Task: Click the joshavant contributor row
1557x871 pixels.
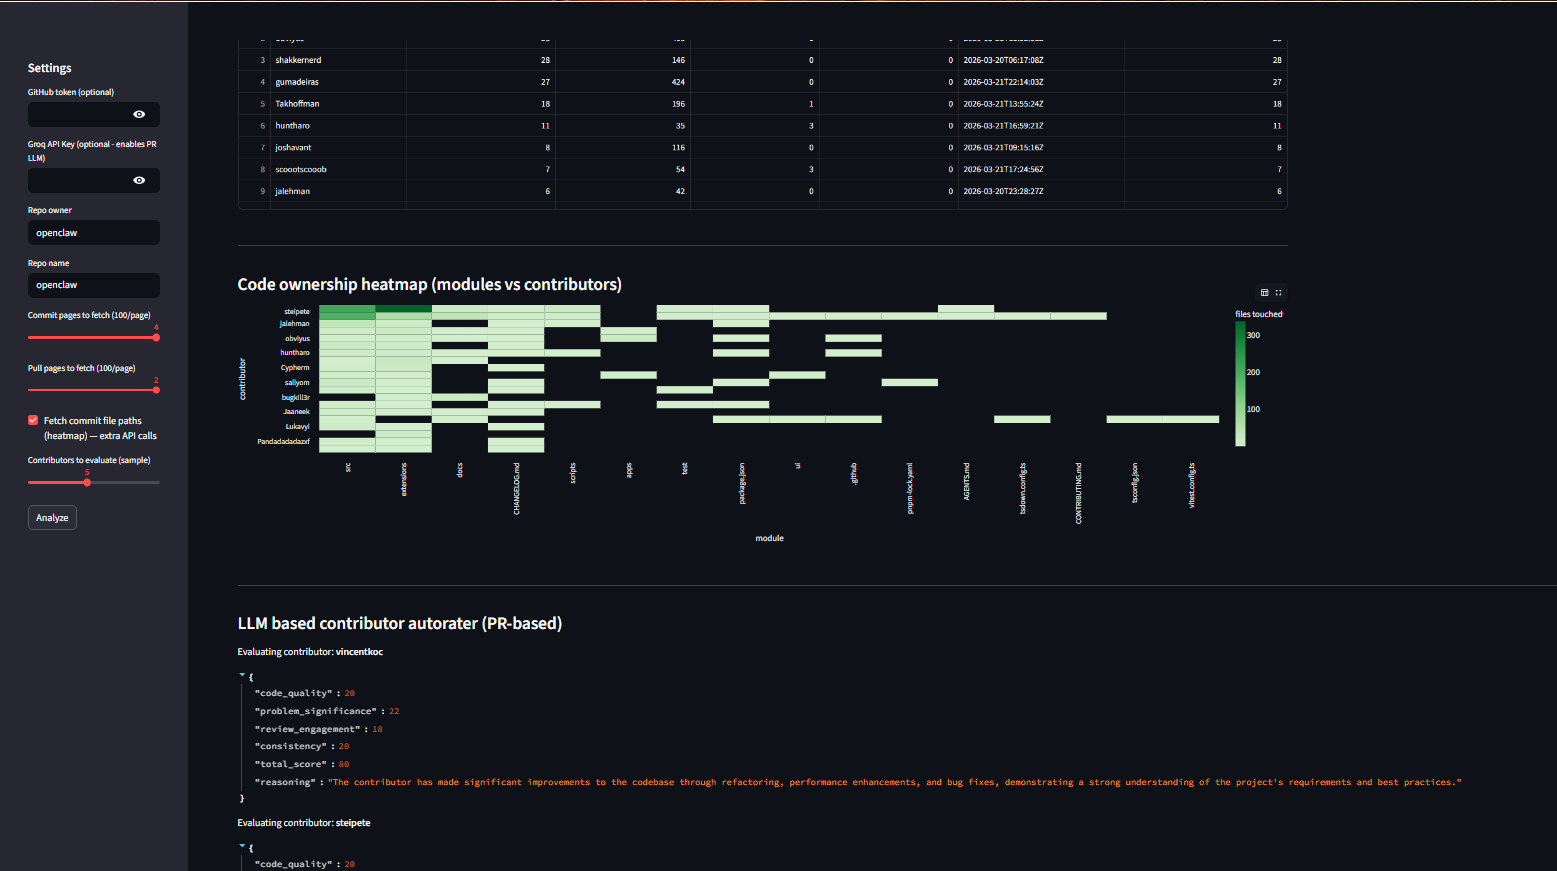Action: (293, 147)
